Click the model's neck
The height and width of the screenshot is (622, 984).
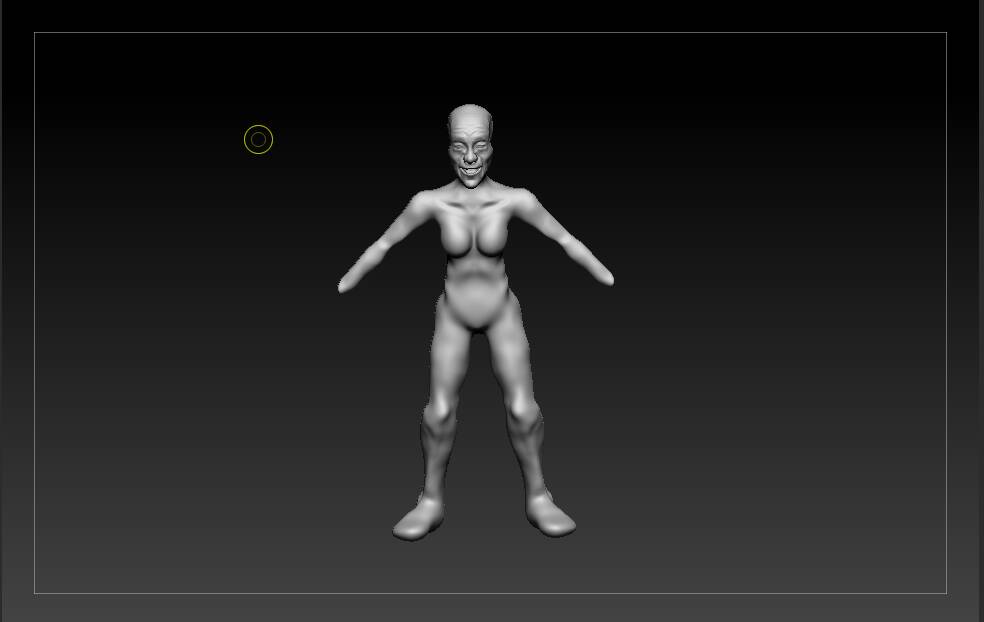coord(472,187)
